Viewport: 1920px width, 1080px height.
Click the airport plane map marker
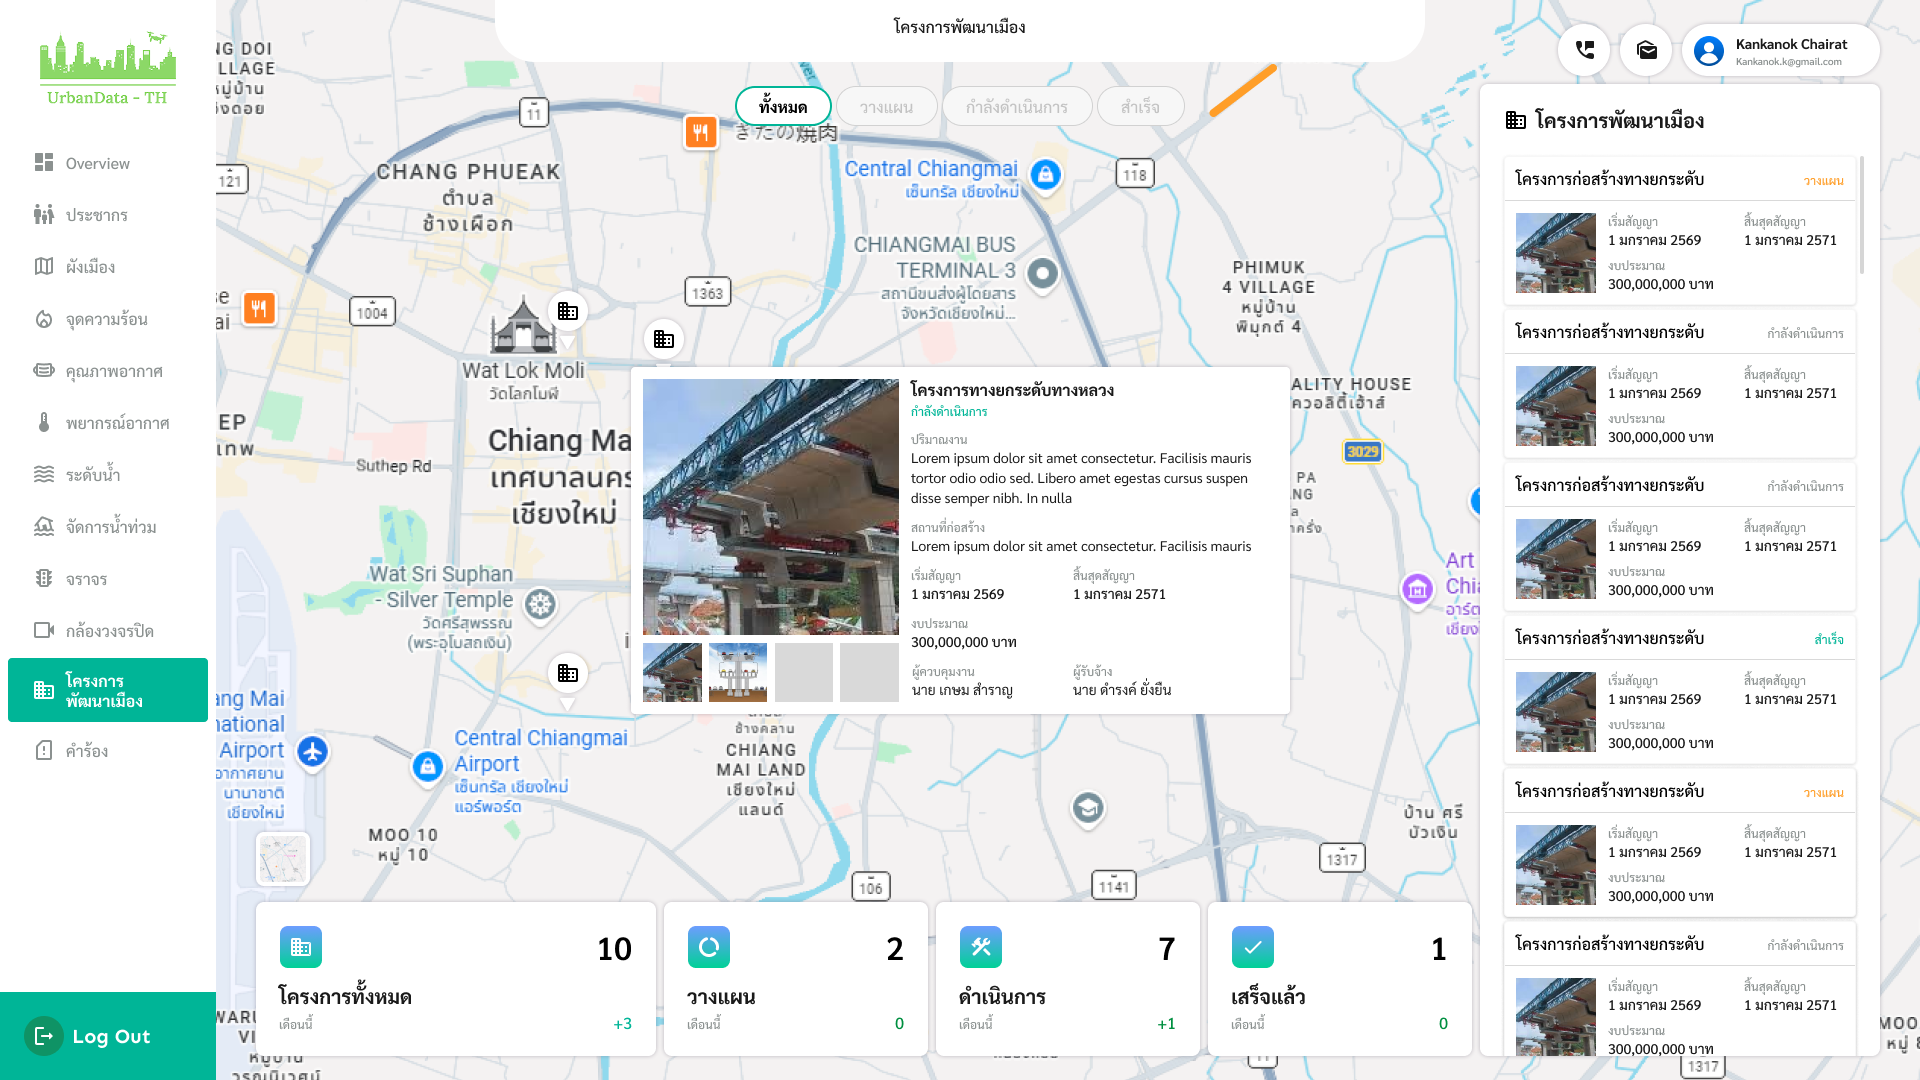click(x=313, y=751)
